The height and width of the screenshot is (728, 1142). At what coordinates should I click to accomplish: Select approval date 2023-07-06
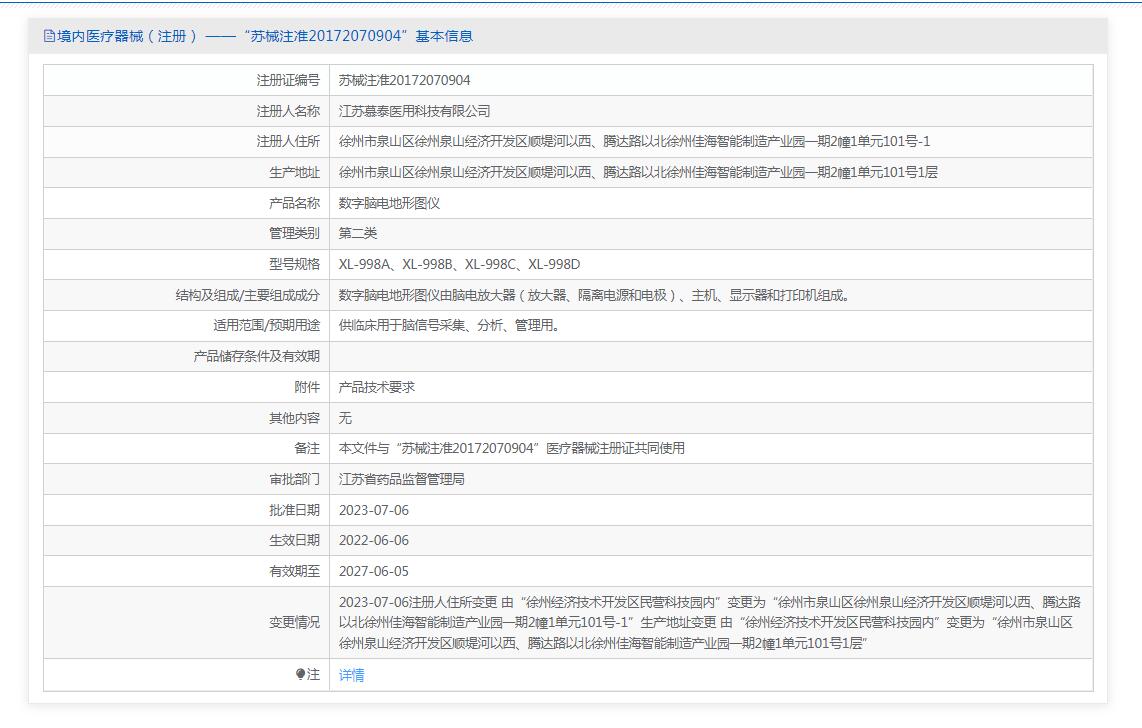click(373, 510)
